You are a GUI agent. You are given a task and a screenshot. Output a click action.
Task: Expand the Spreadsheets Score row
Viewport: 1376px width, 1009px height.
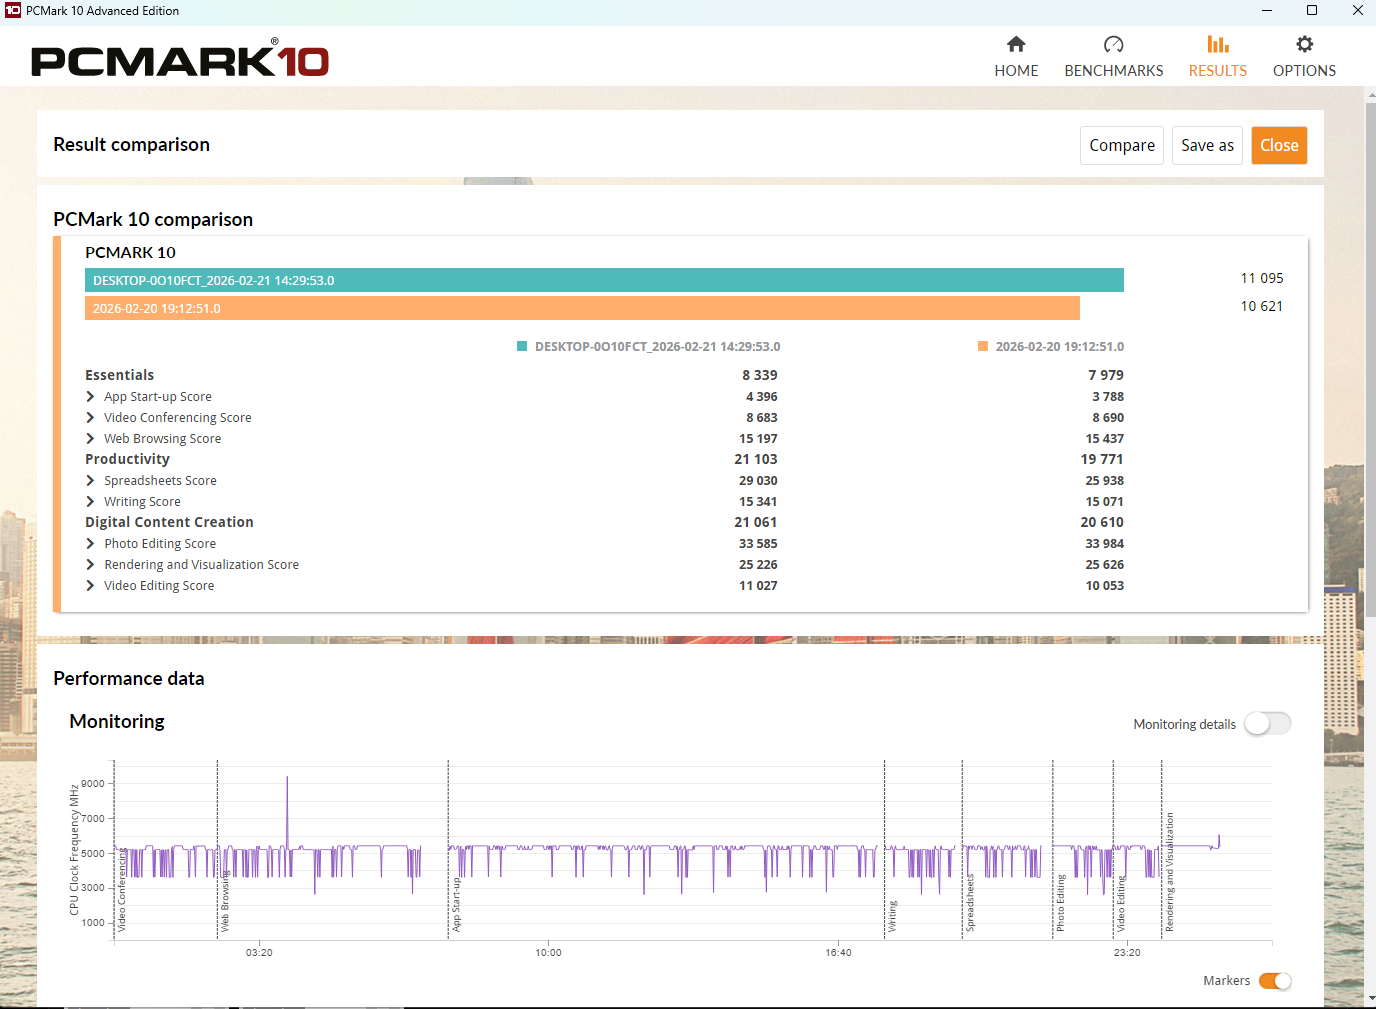click(x=90, y=481)
